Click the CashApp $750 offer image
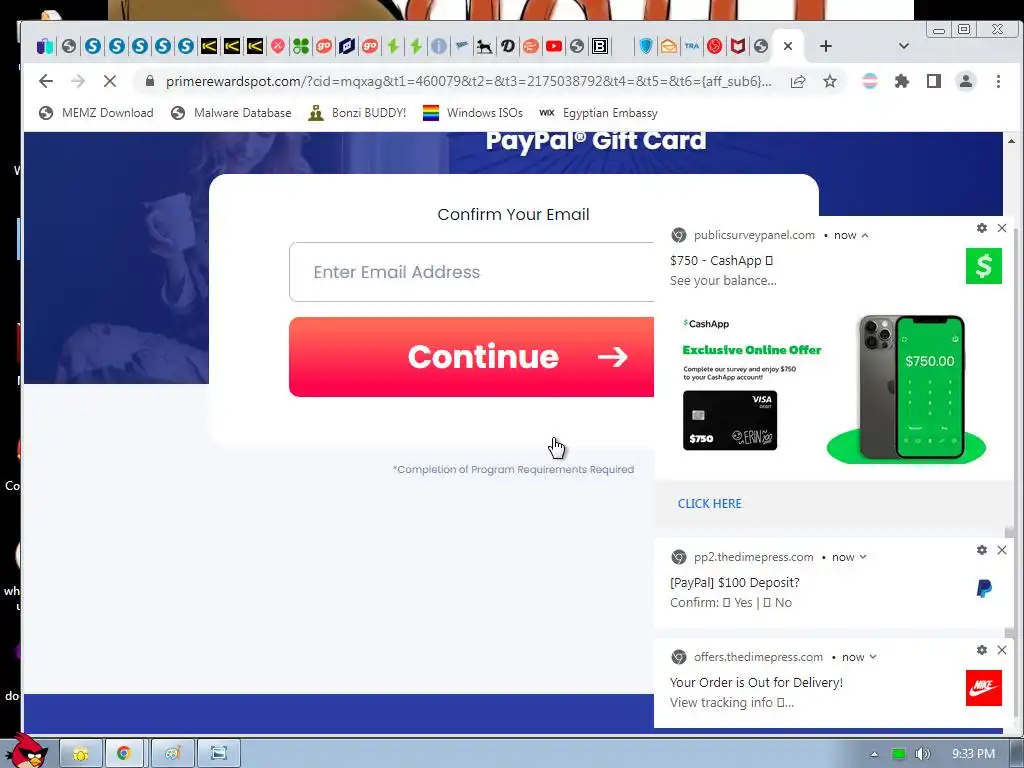 pos(833,390)
